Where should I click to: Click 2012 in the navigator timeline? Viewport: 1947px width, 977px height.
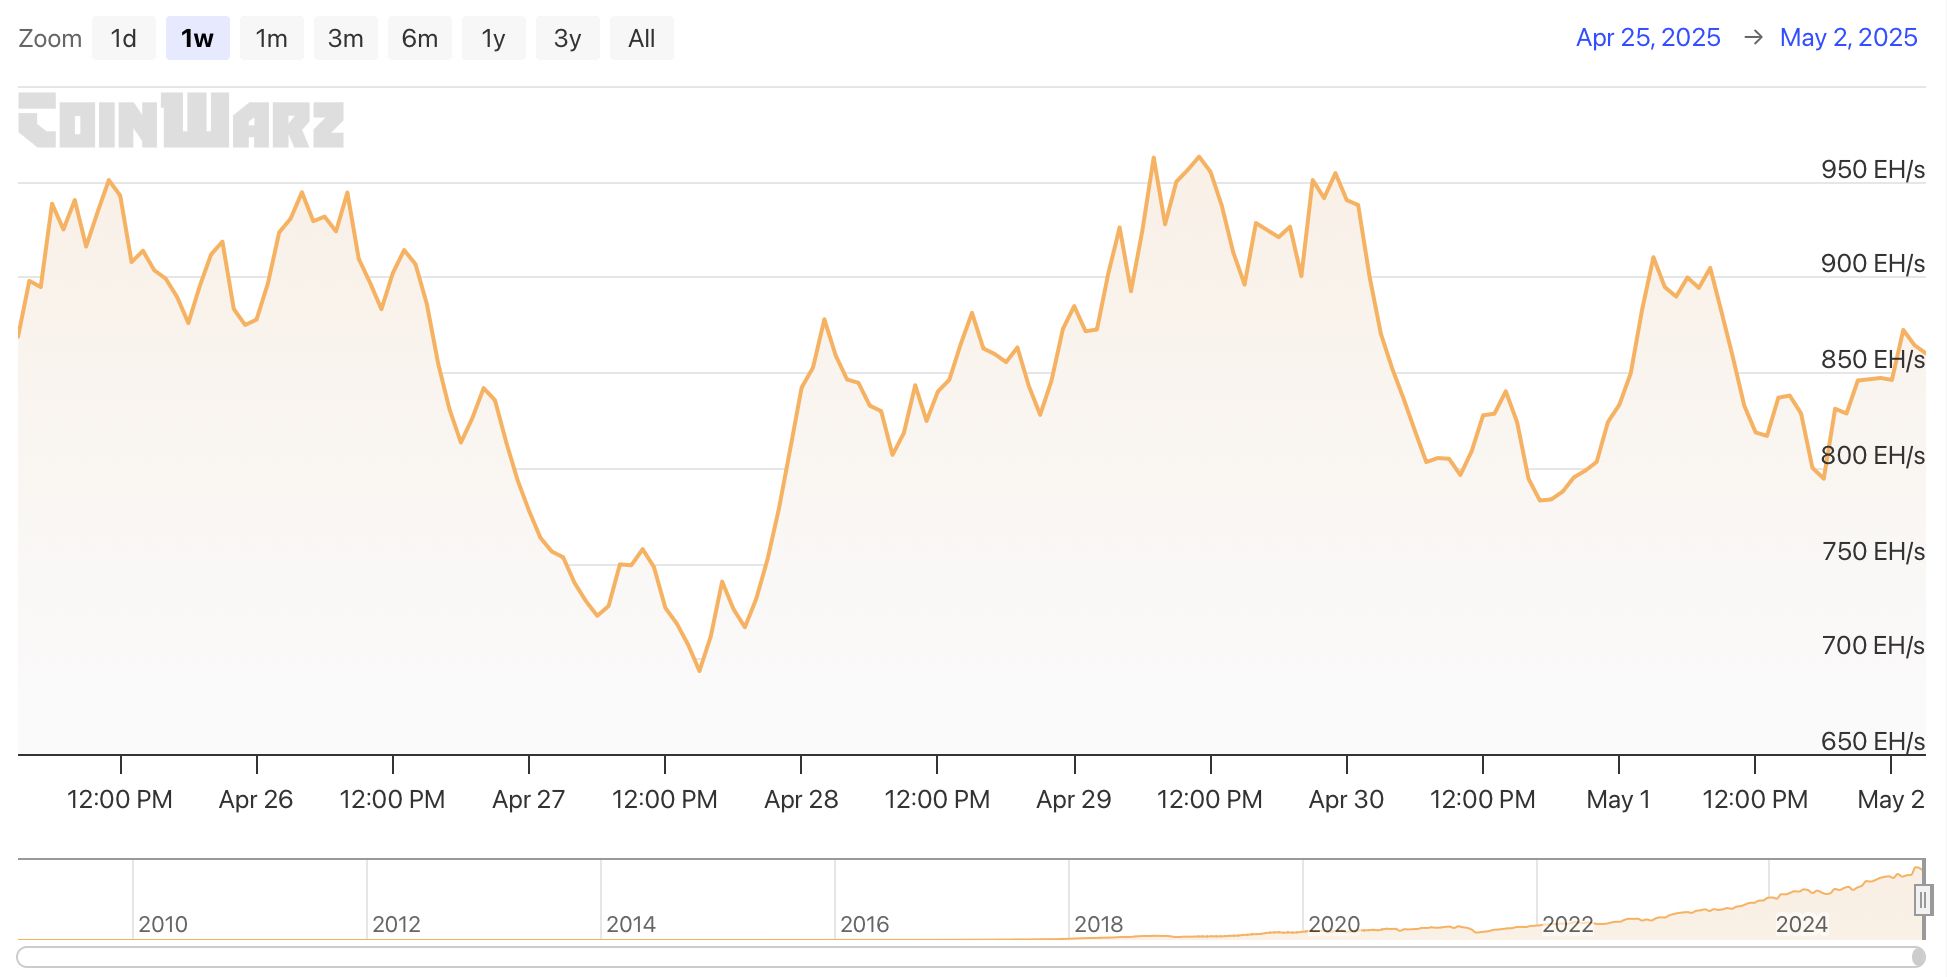point(396,924)
